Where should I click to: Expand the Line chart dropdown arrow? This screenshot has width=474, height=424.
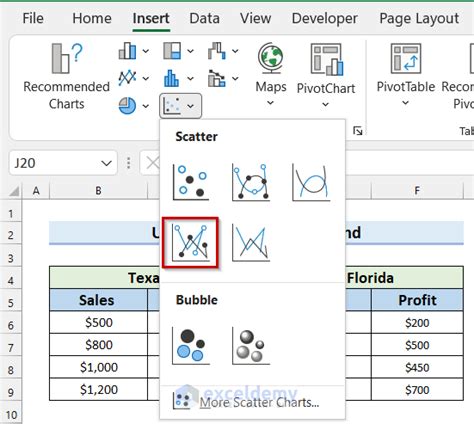pos(146,78)
